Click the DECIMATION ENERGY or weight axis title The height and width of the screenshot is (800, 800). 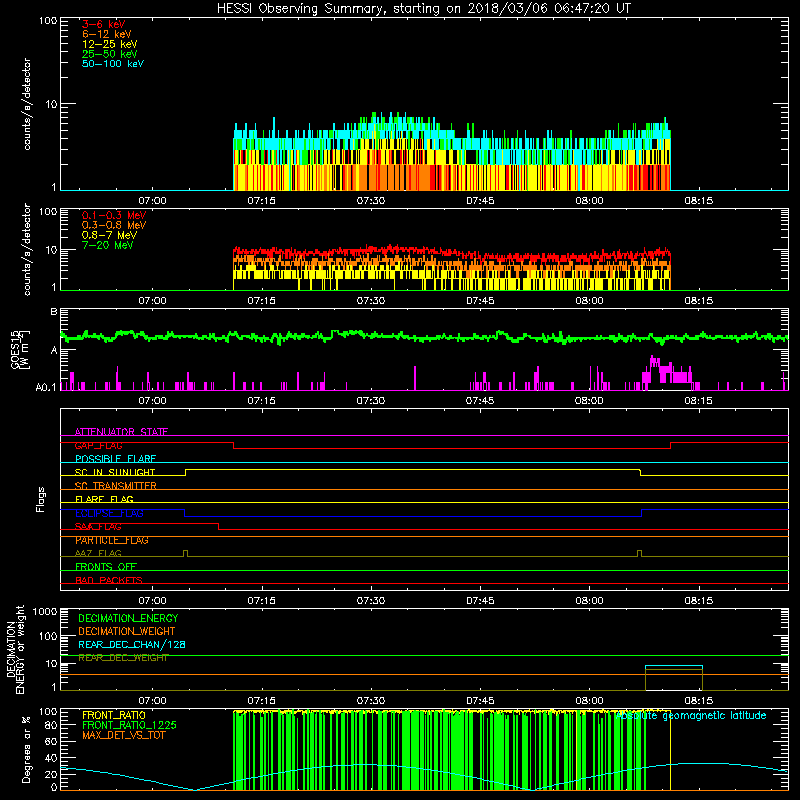[15, 649]
